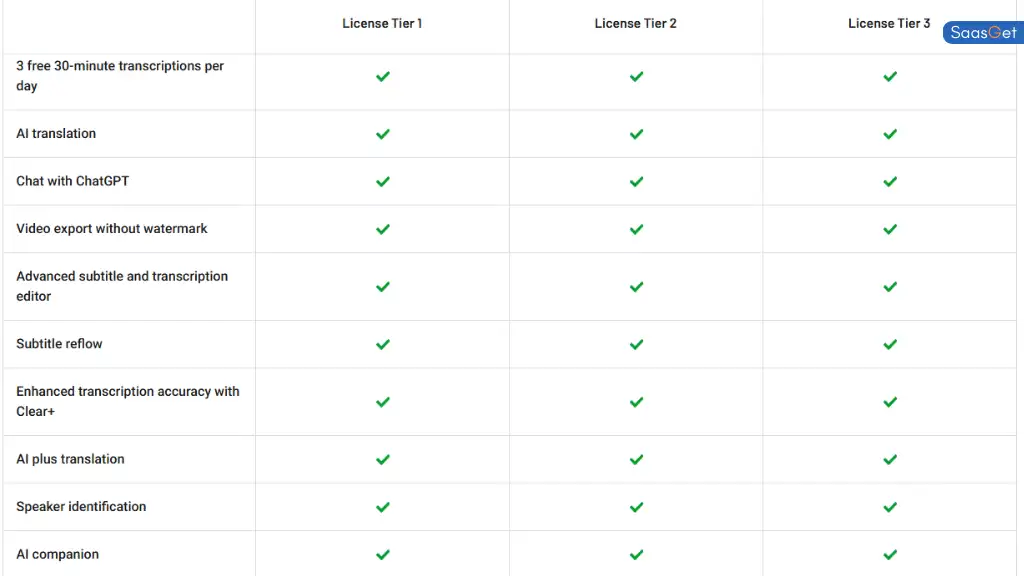The width and height of the screenshot is (1024, 576).
Task: Click the Chat with ChatGPT checkmark for Tier 2
Action: [636, 182]
